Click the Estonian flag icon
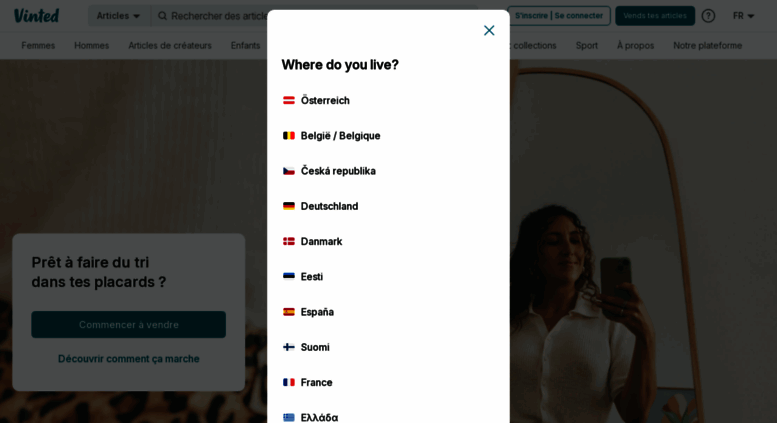777x423 pixels. (x=289, y=276)
